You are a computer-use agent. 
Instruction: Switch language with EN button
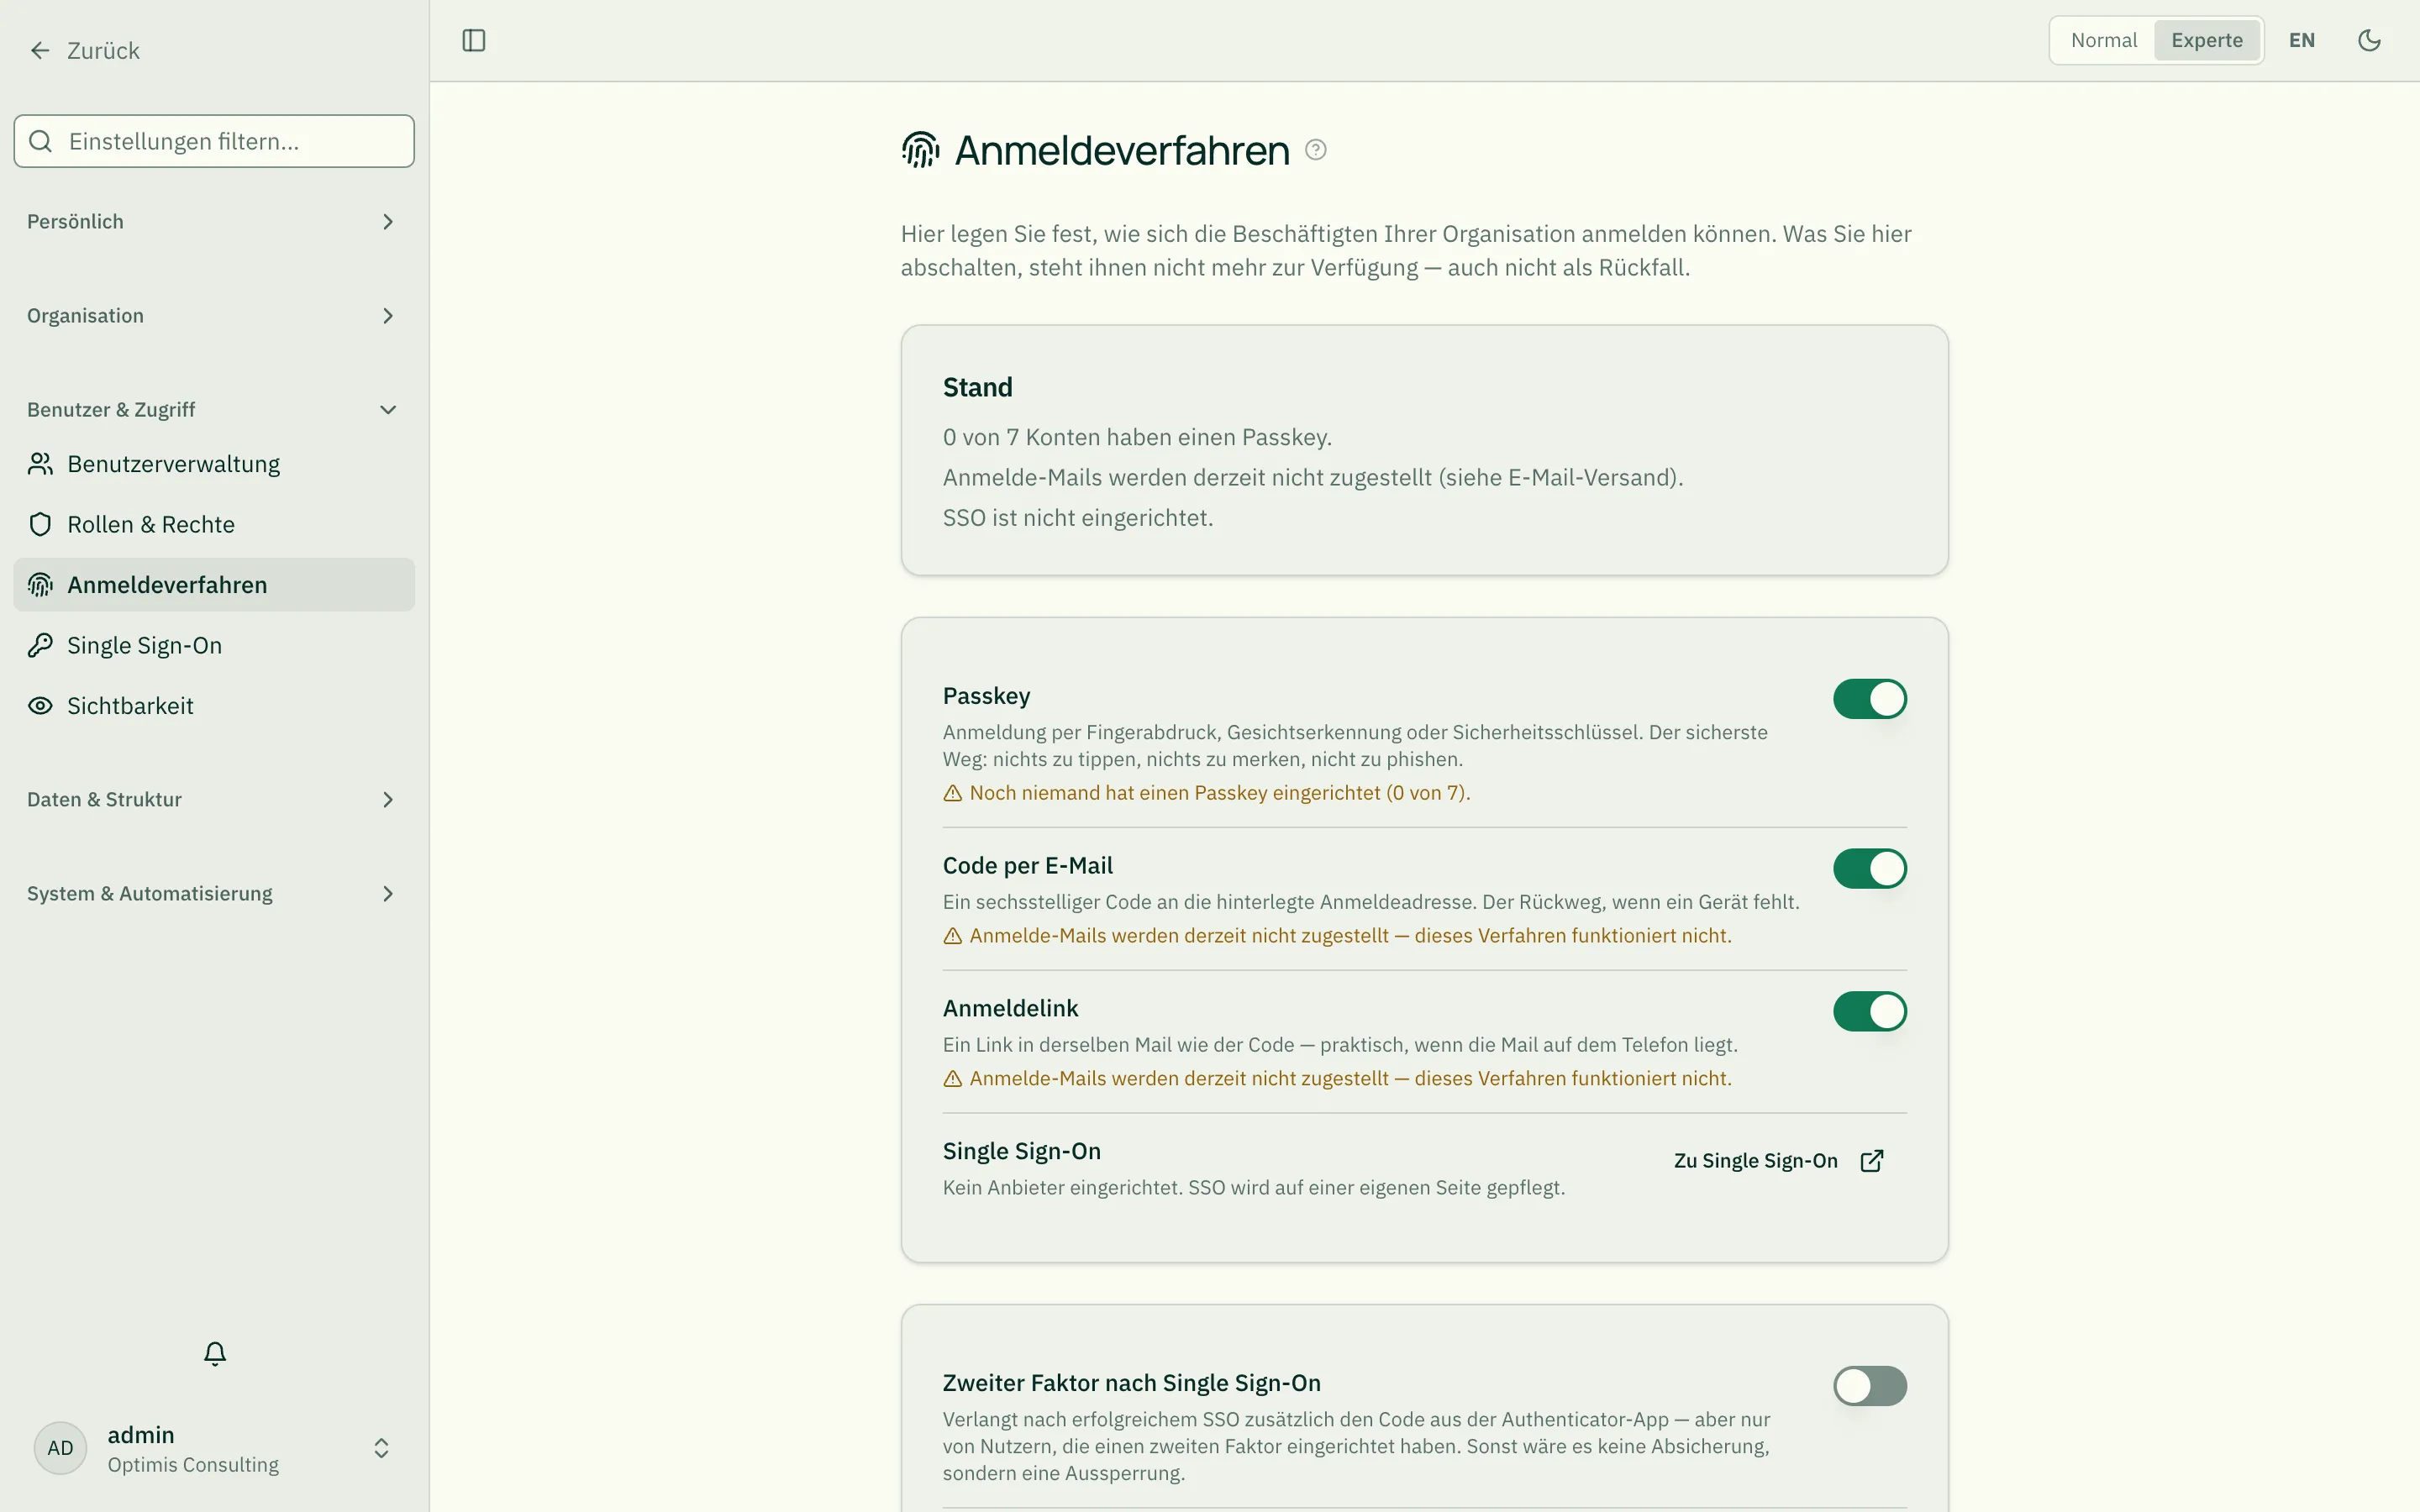click(x=2301, y=40)
